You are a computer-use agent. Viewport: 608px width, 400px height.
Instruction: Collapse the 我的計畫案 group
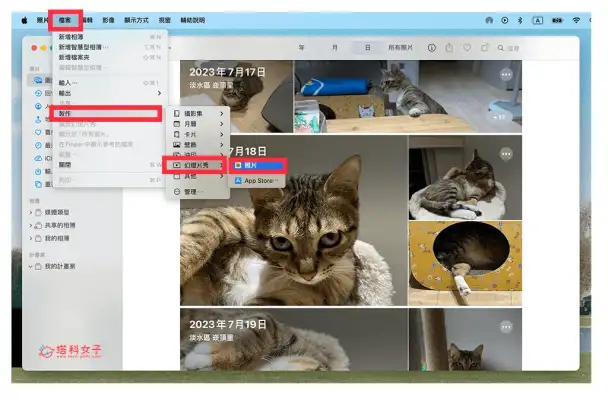click(31, 267)
